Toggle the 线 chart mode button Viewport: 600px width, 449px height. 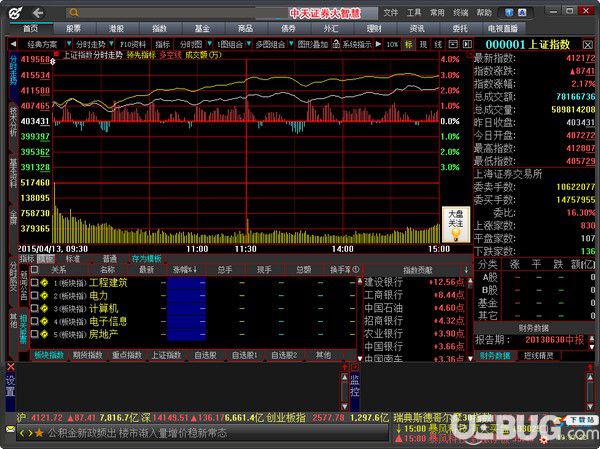tap(438, 44)
